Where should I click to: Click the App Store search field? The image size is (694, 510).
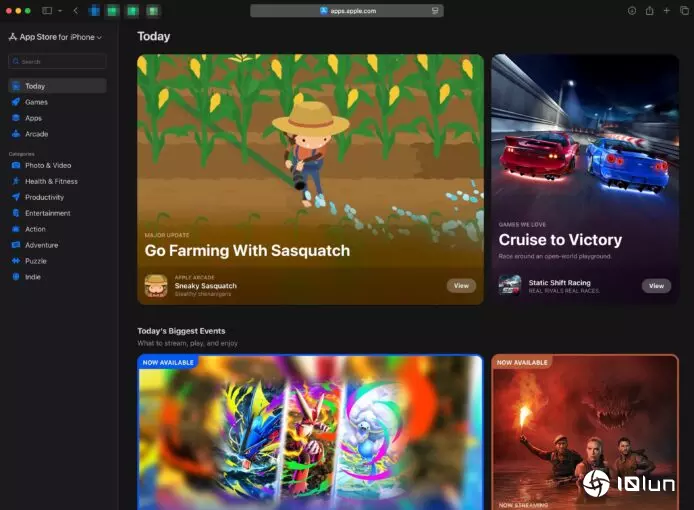point(57,61)
